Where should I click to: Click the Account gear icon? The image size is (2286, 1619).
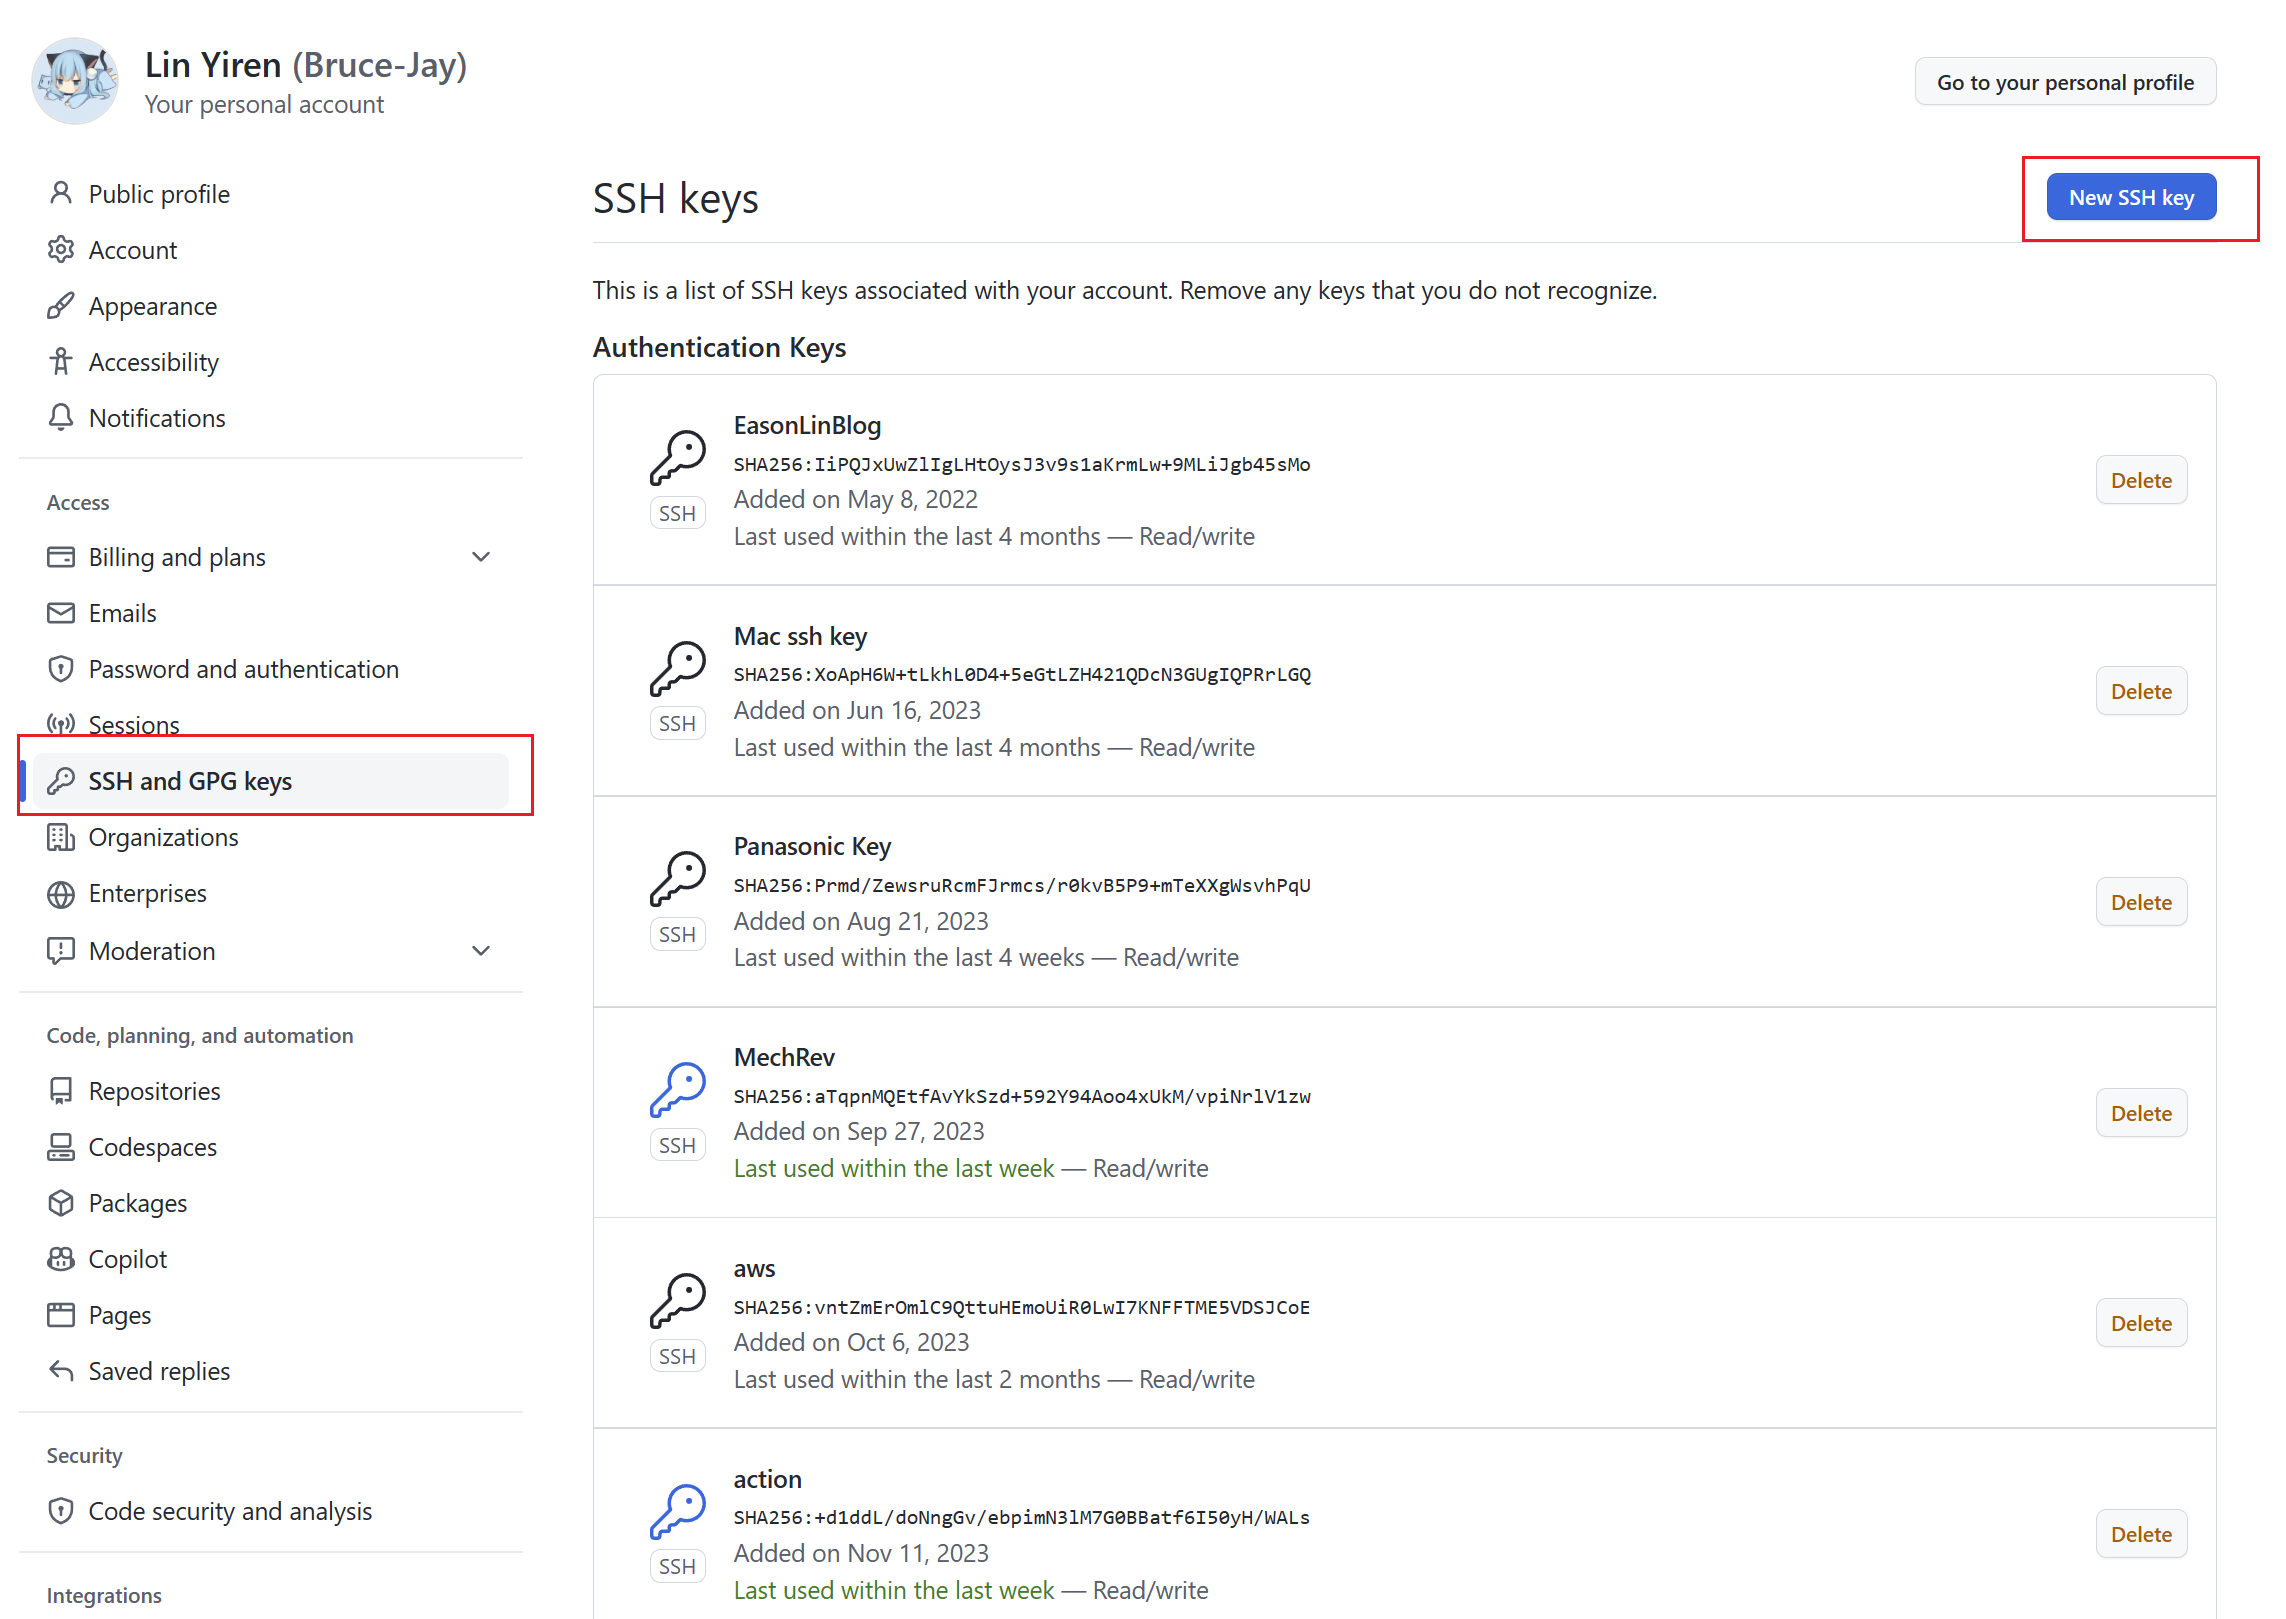61,249
